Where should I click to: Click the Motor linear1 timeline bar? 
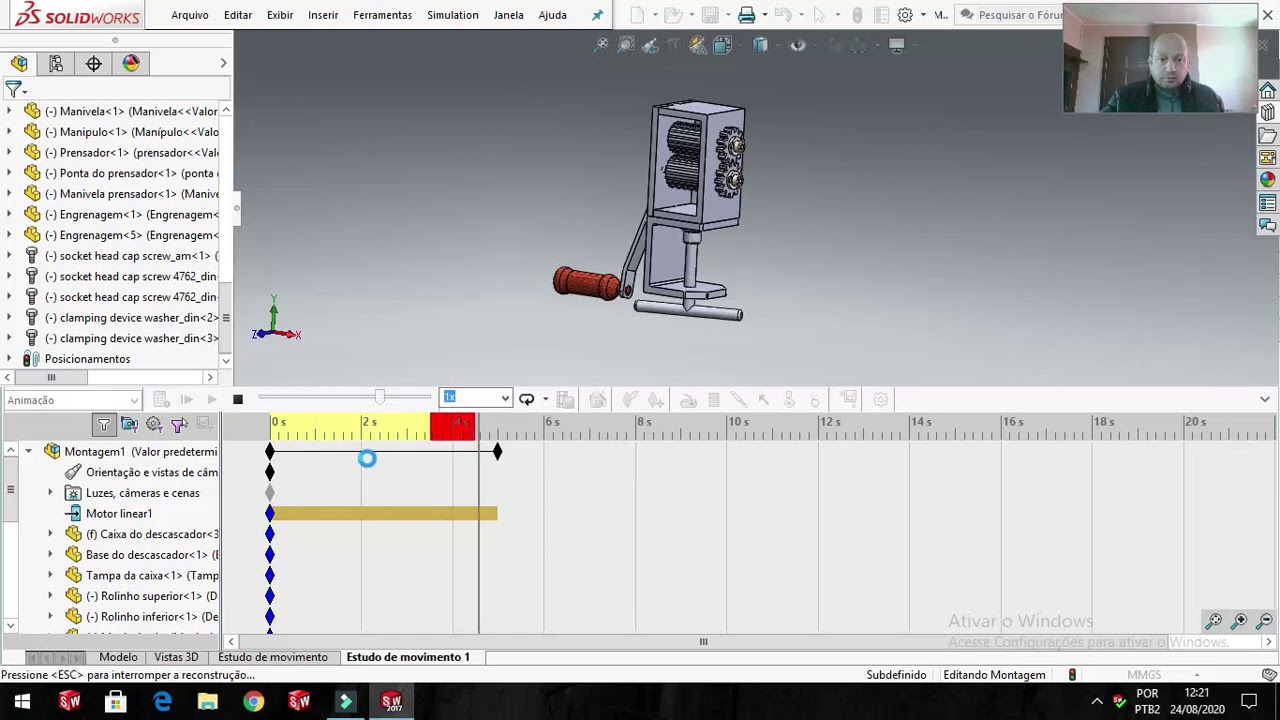coord(384,514)
